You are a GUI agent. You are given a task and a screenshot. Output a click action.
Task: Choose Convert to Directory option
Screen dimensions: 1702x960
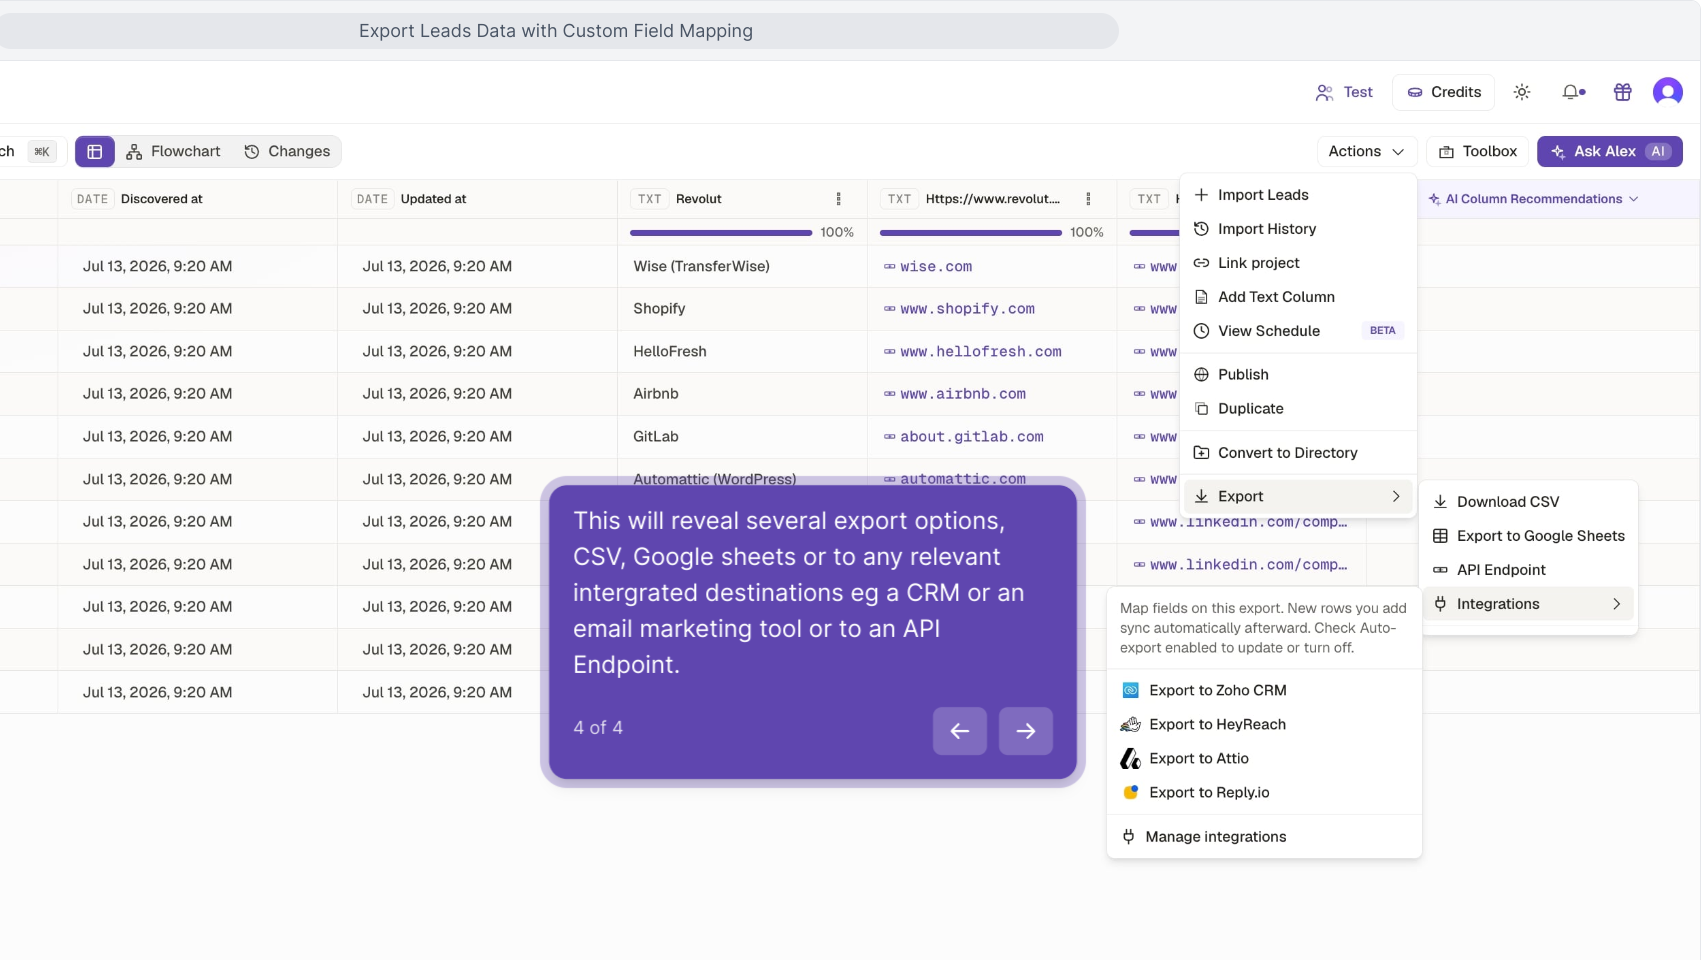[x=1299, y=453]
